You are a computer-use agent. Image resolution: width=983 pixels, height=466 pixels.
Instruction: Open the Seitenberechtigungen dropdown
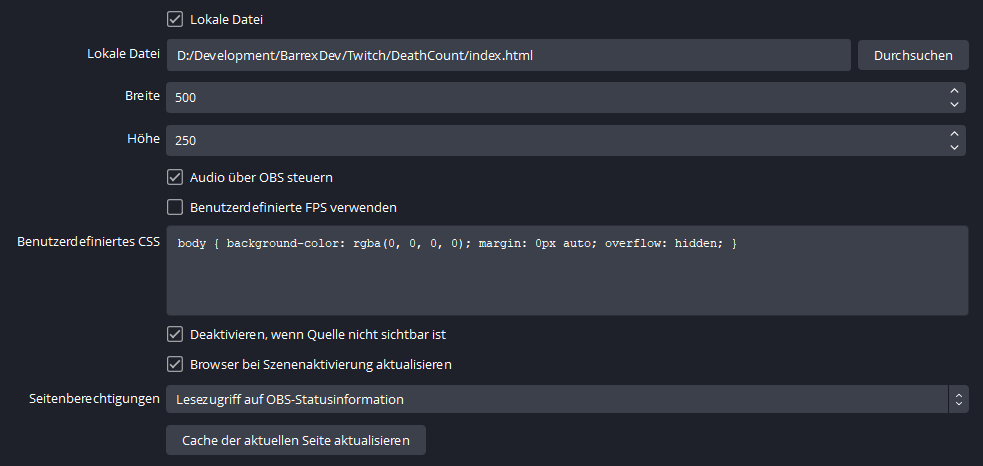pos(566,400)
